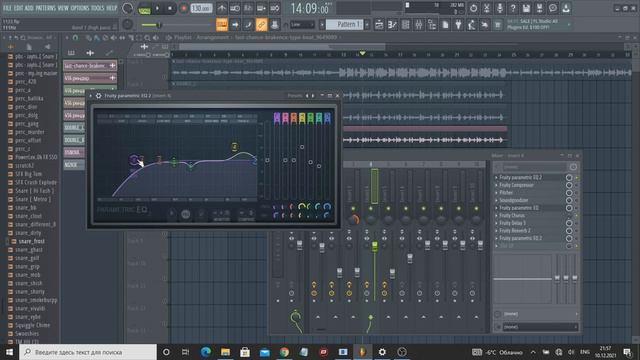Toggle wait for input icon
The width and height of the screenshot is (640, 360).
235,8
